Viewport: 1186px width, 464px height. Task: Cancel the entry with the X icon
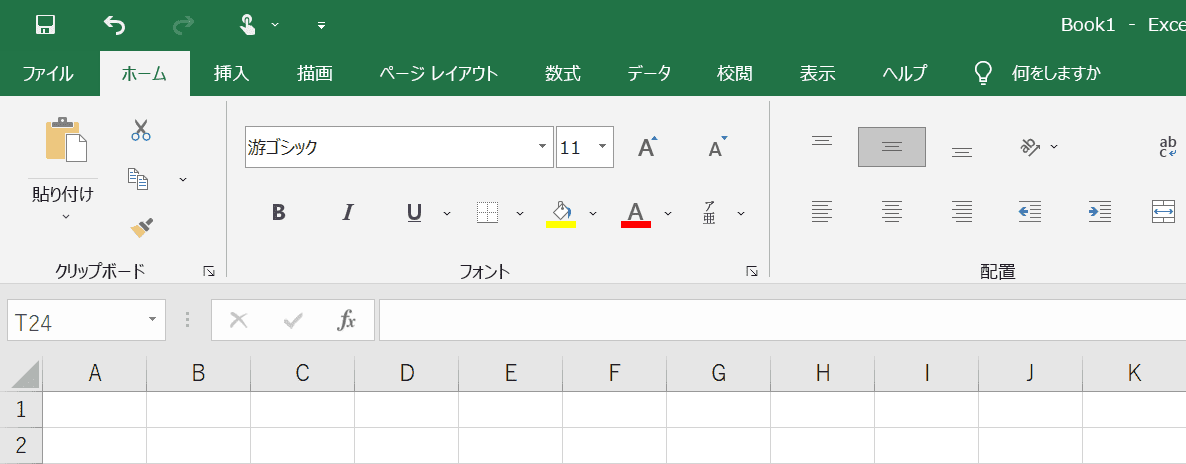click(238, 321)
